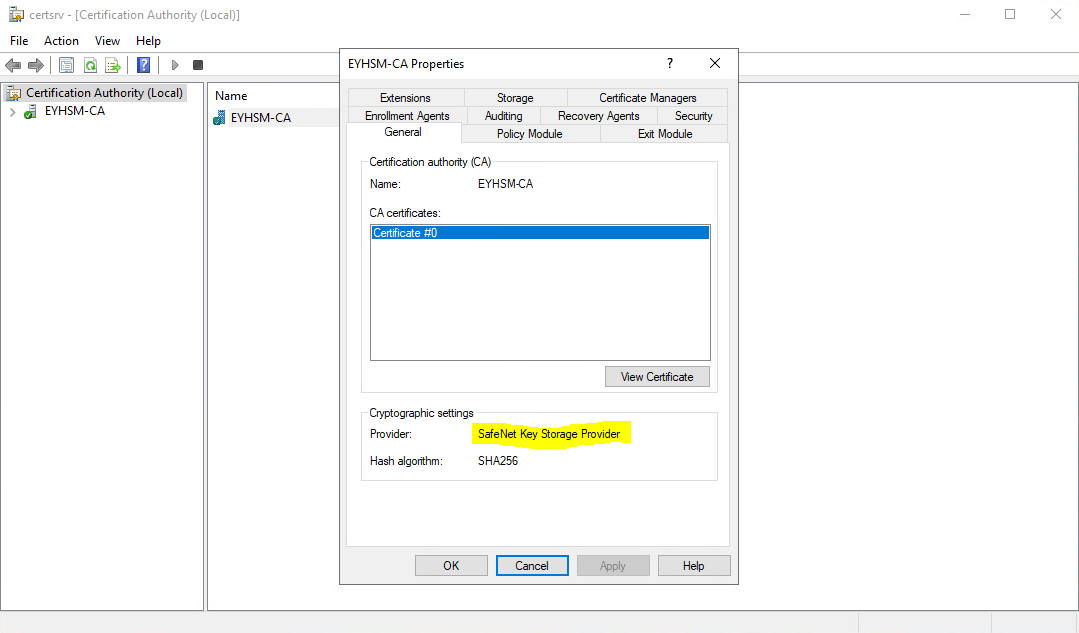Click the SHA256 hash algorithm value
The height and width of the screenshot is (633, 1079).
[x=498, y=461]
